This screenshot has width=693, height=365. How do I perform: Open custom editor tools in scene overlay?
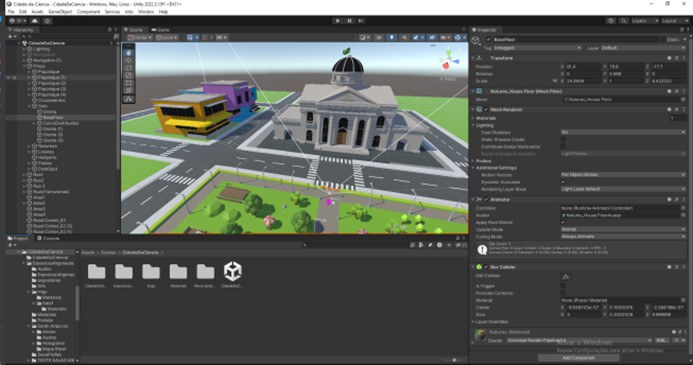point(129,99)
